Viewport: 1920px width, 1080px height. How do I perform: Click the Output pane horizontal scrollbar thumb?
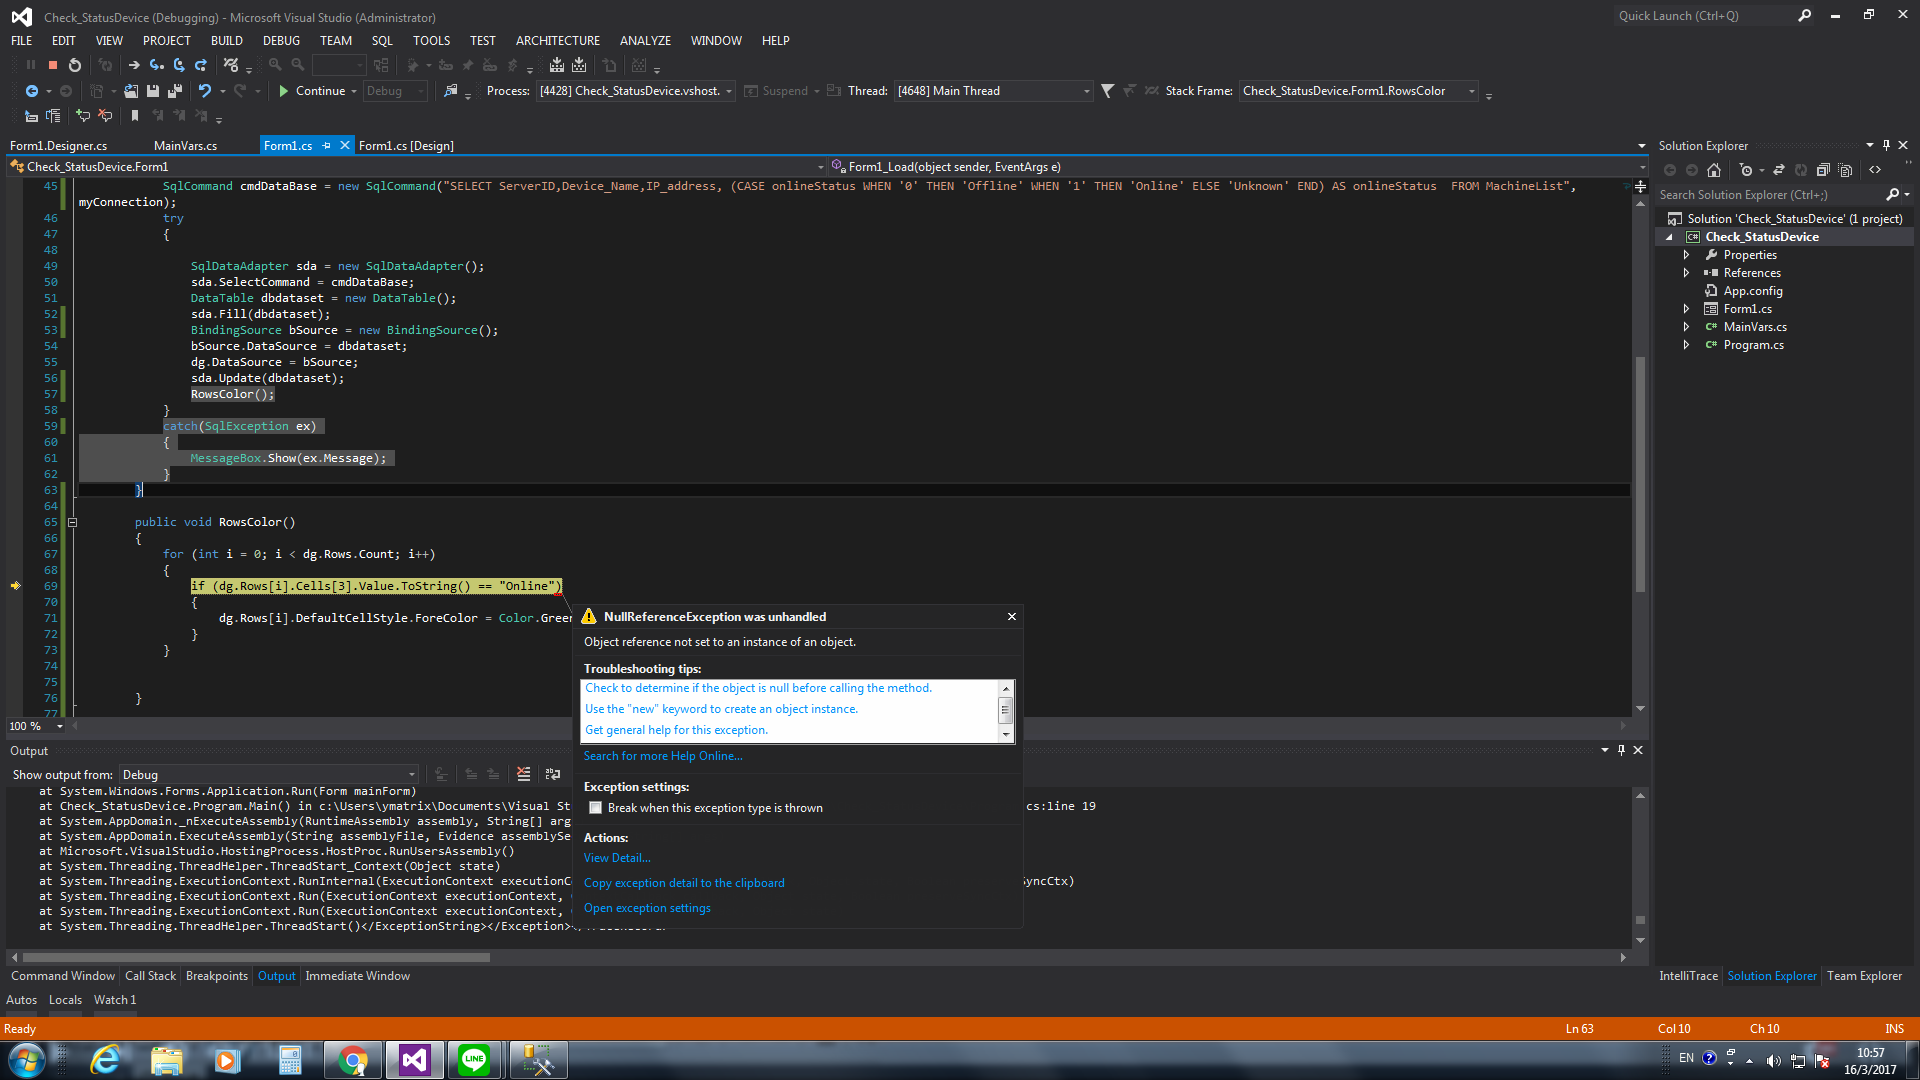tap(256, 957)
